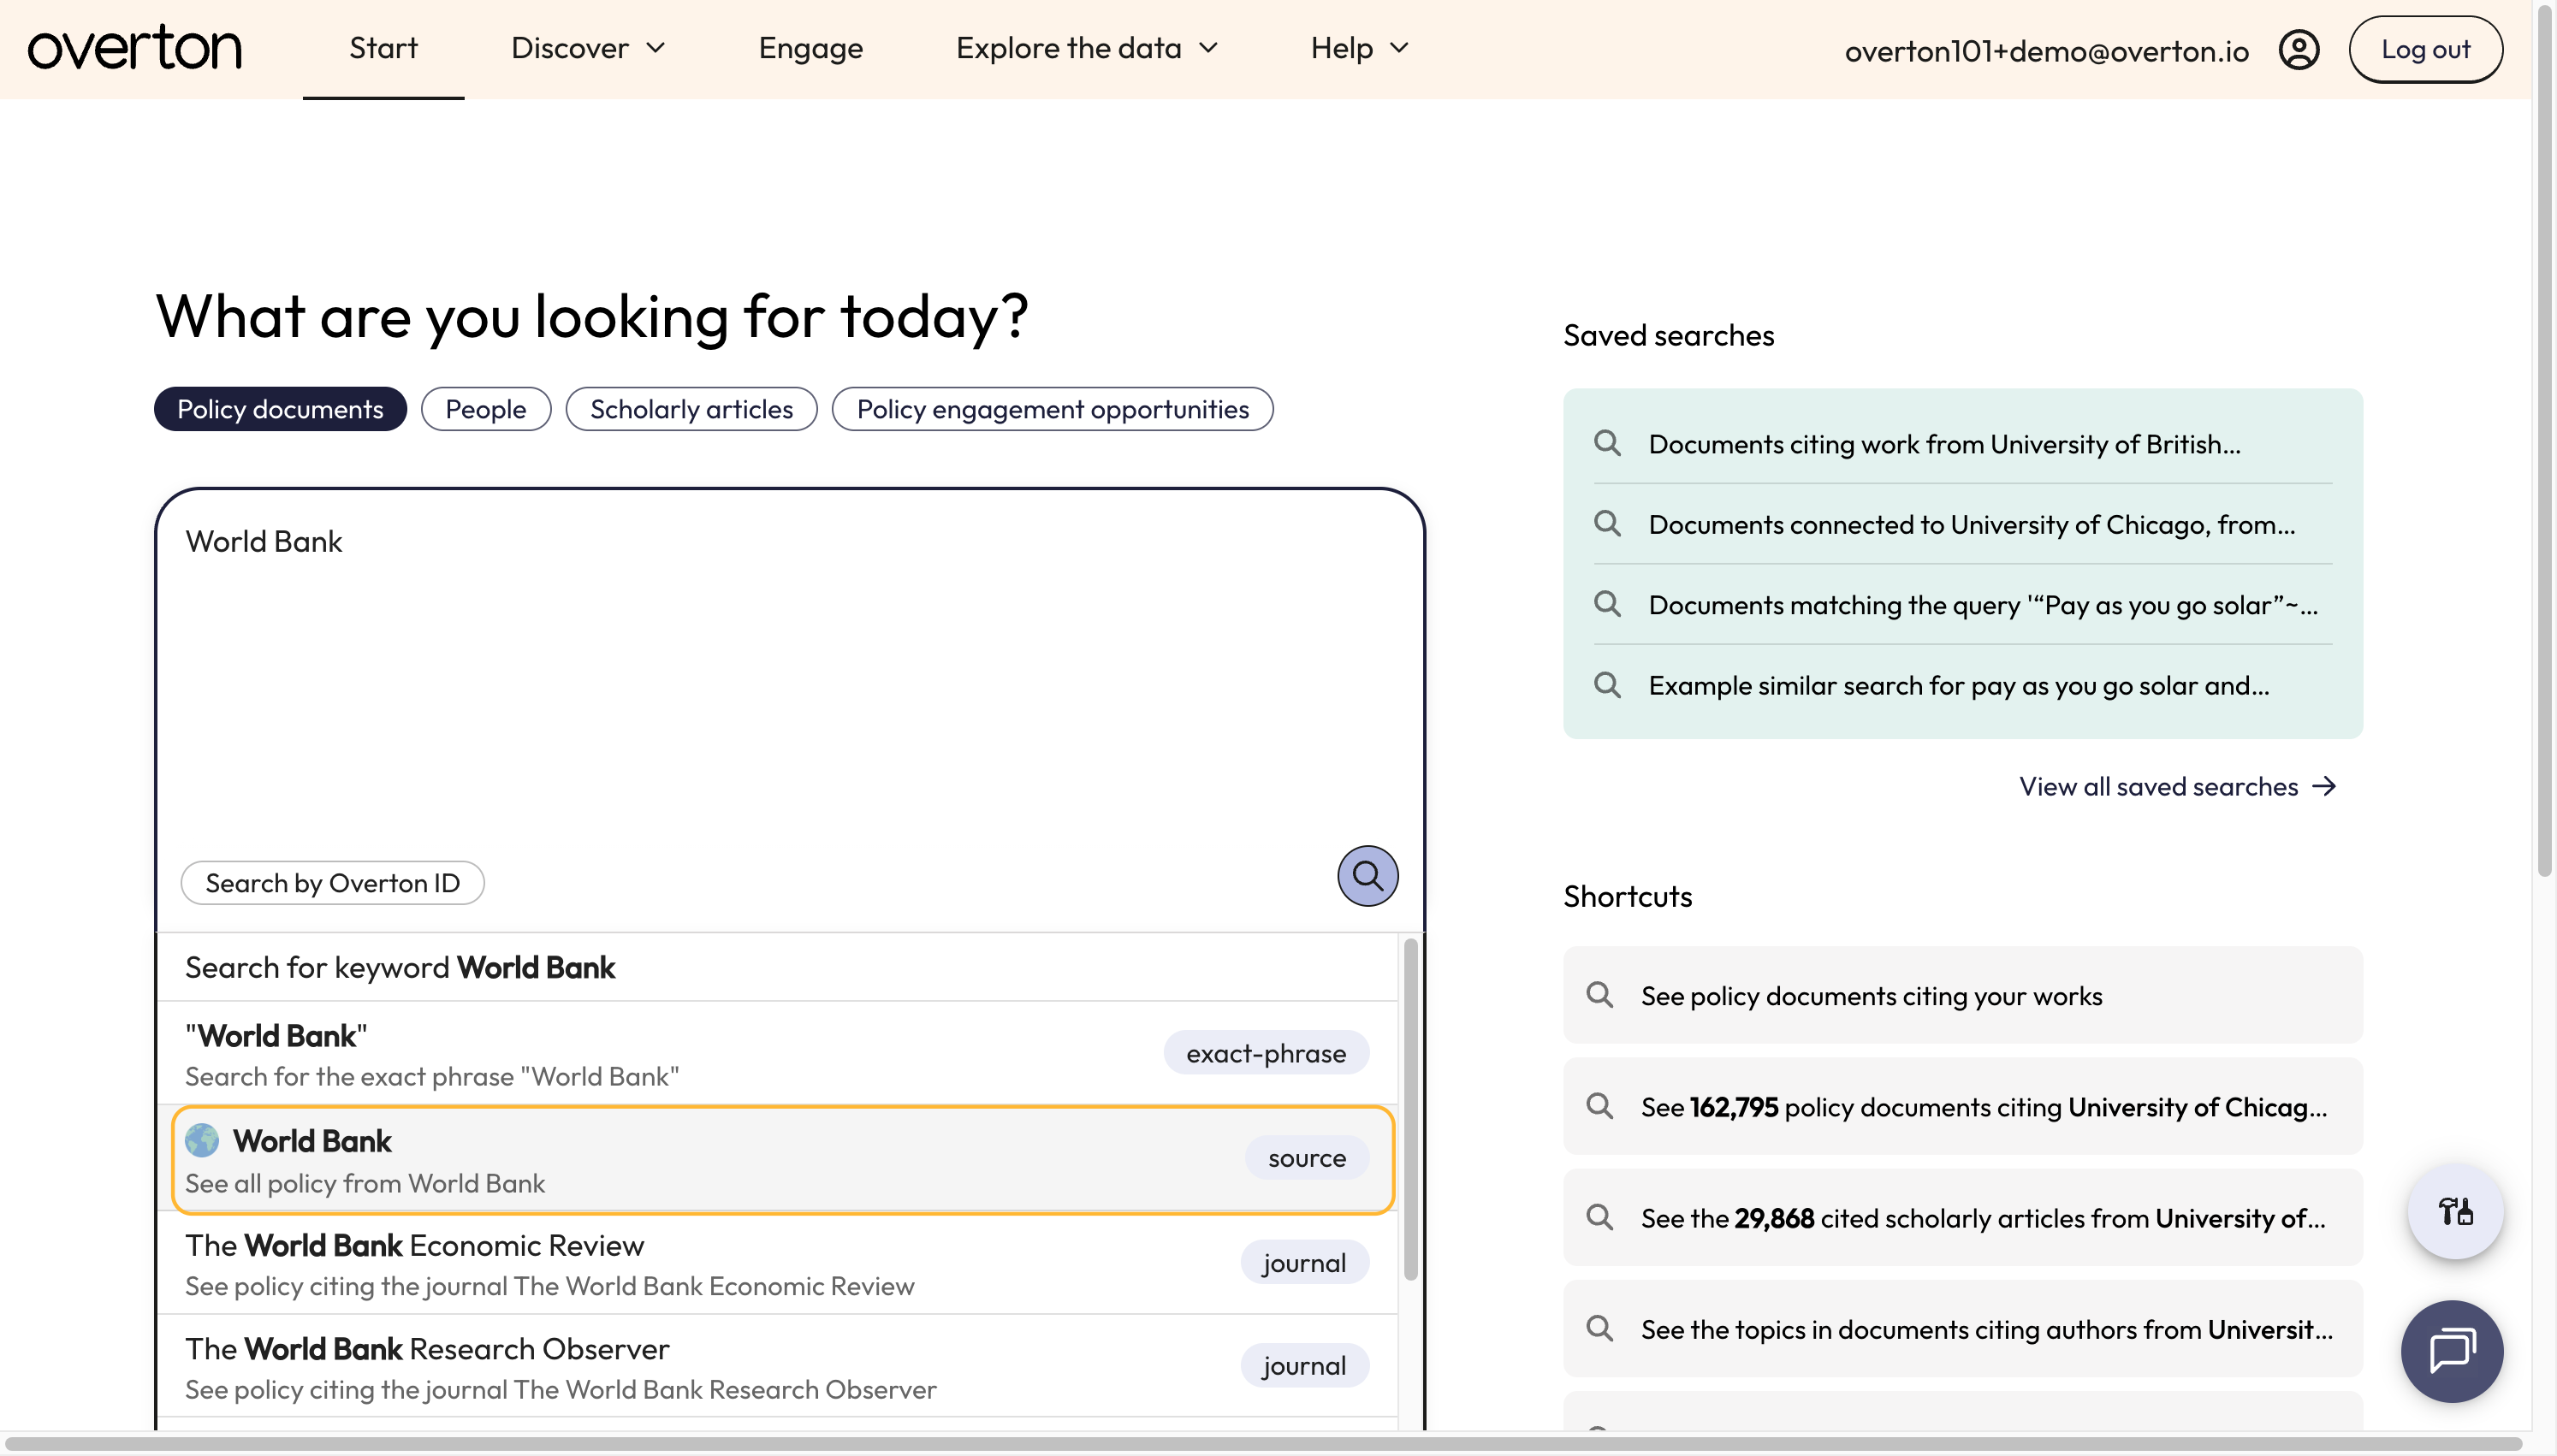Click magnifier icon beside policy documents citing works
The image size is (2557, 1456).
click(x=1599, y=995)
